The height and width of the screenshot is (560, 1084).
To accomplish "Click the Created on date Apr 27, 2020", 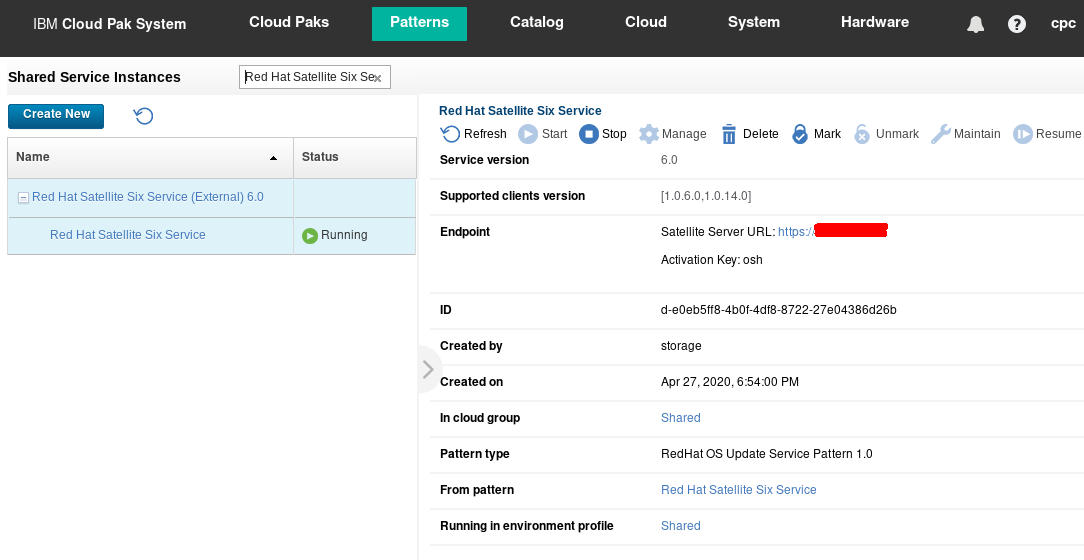I will tap(729, 382).
